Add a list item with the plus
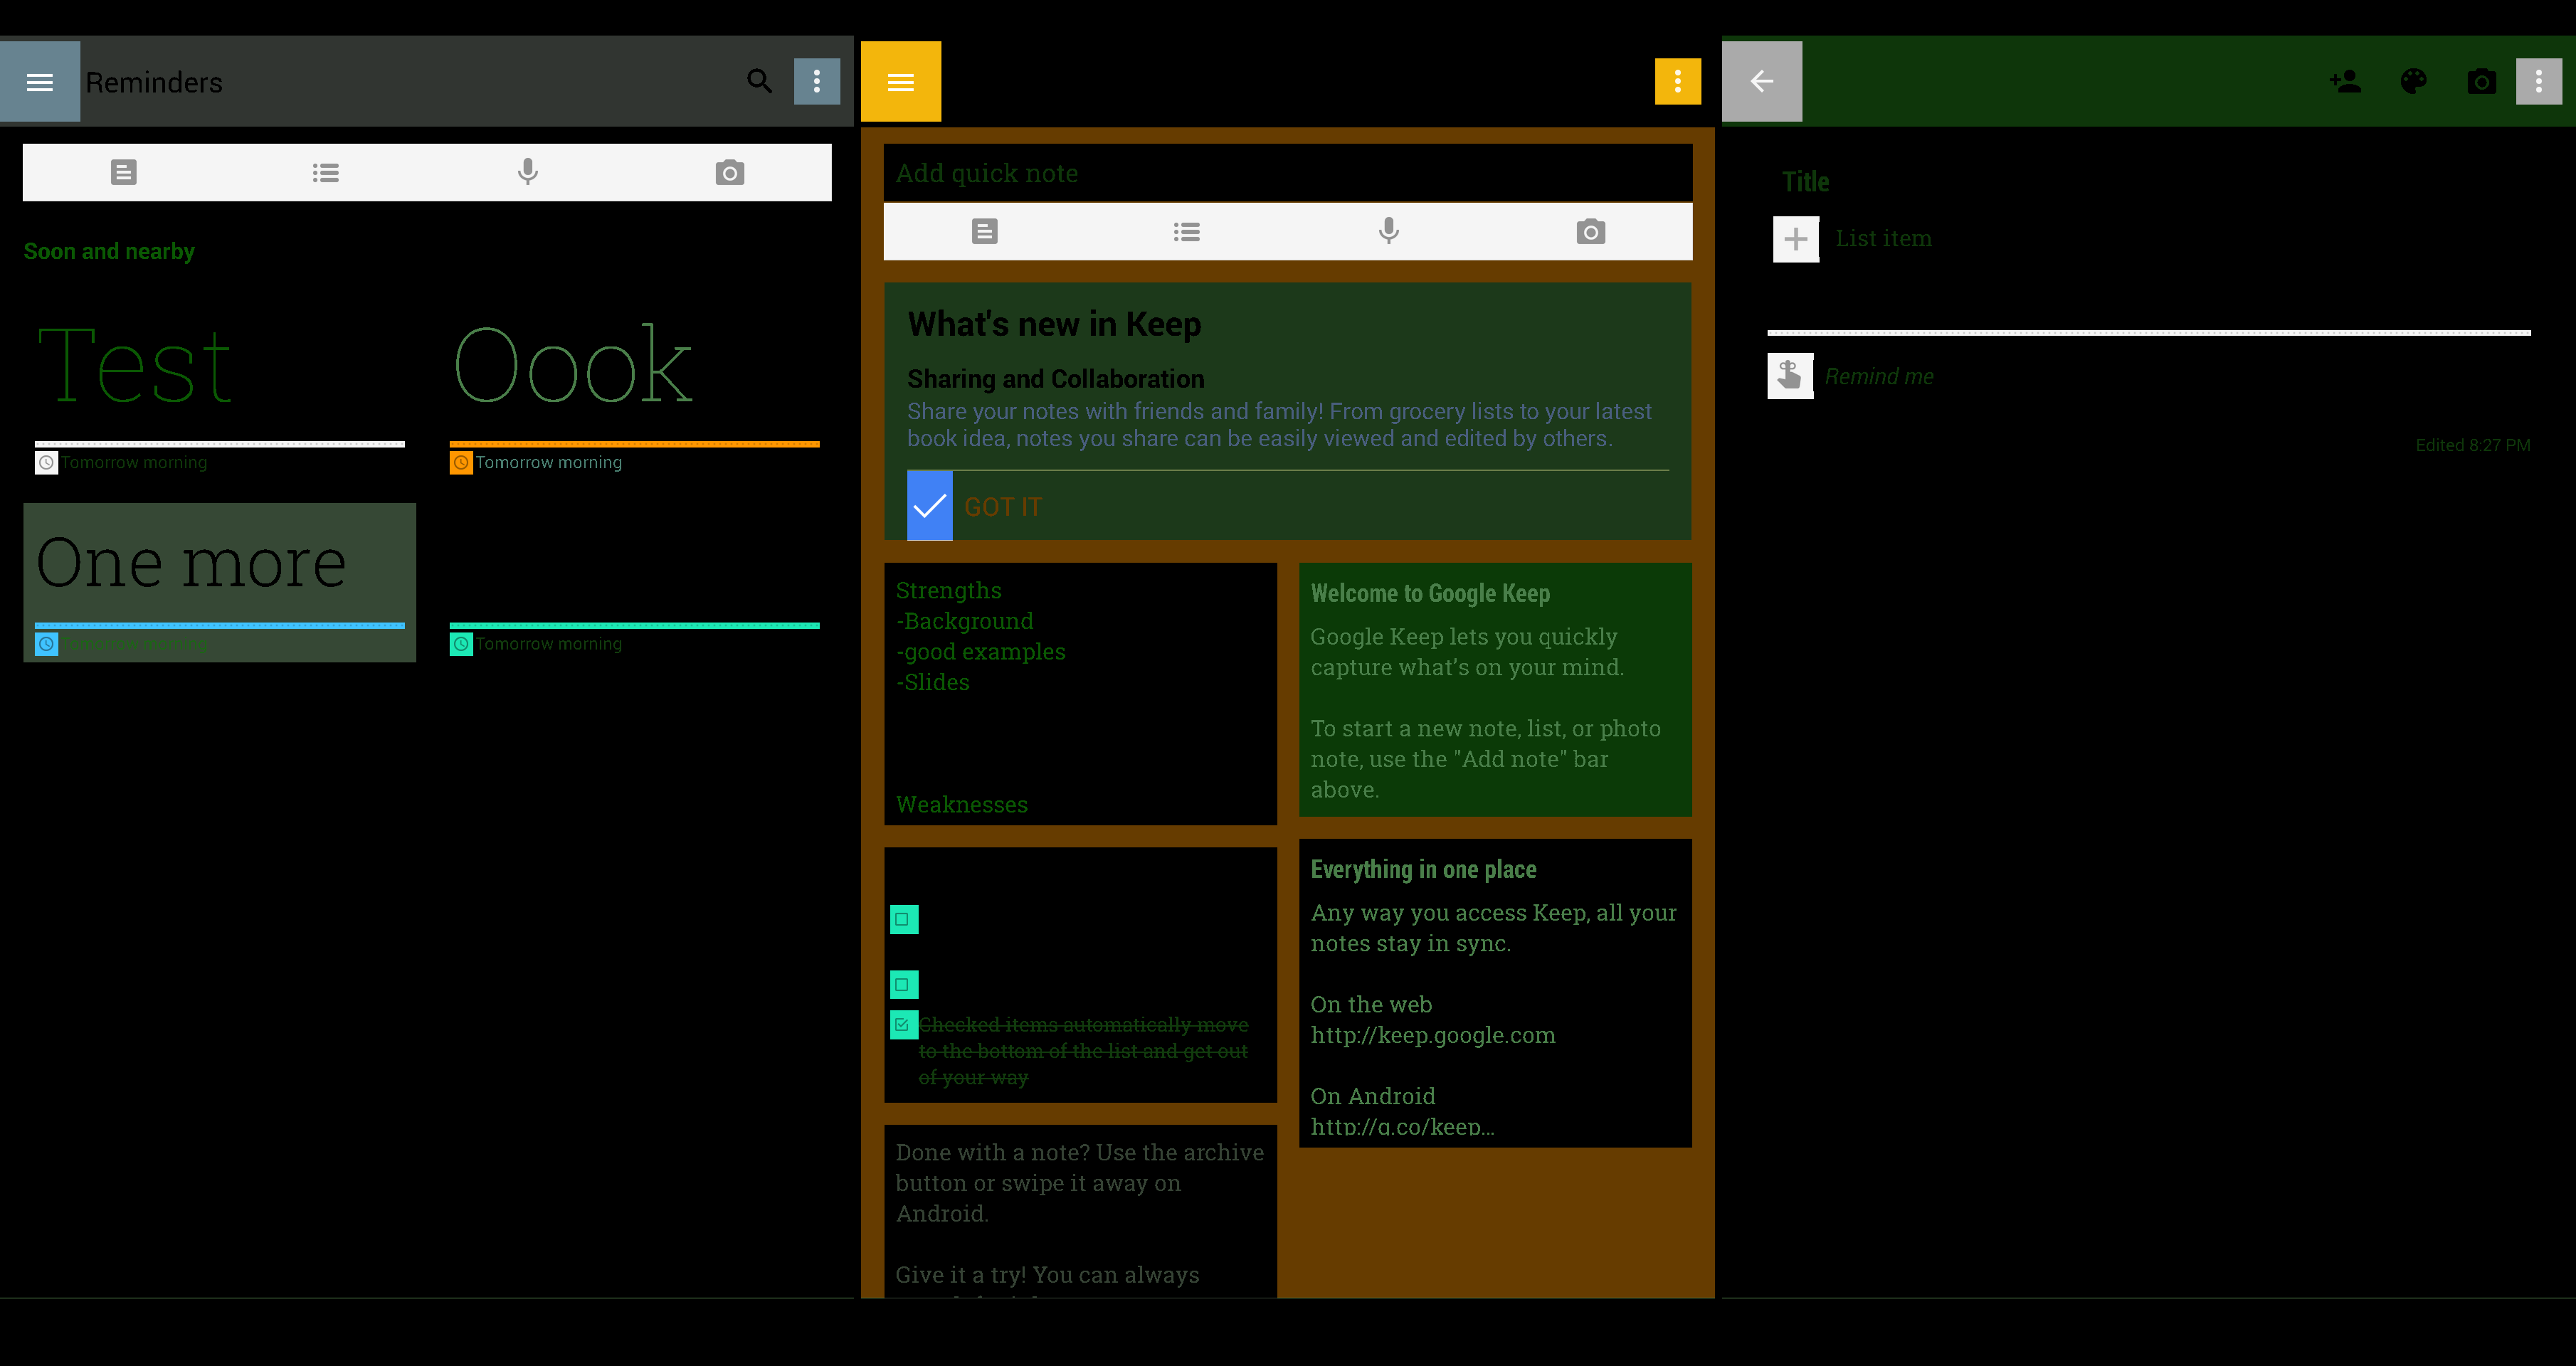The image size is (2576, 1366). [x=1795, y=239]
